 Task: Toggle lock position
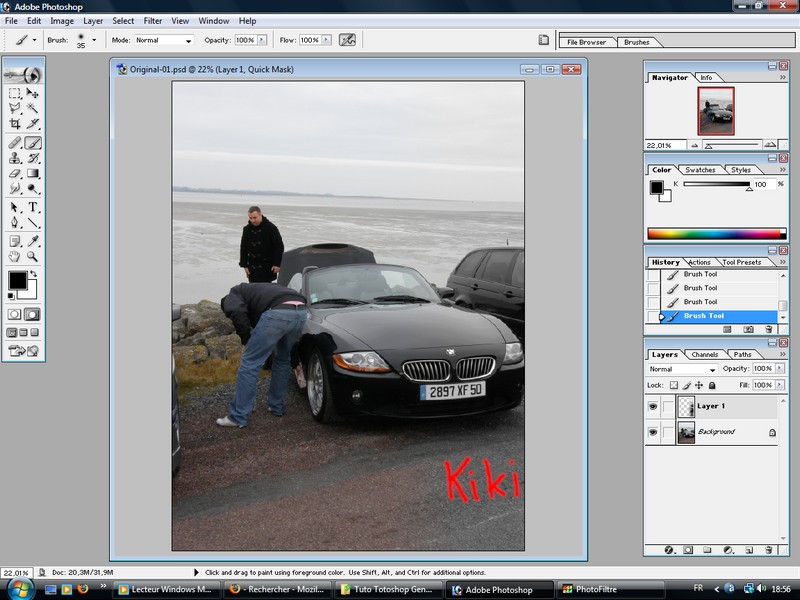coord(699,385)
